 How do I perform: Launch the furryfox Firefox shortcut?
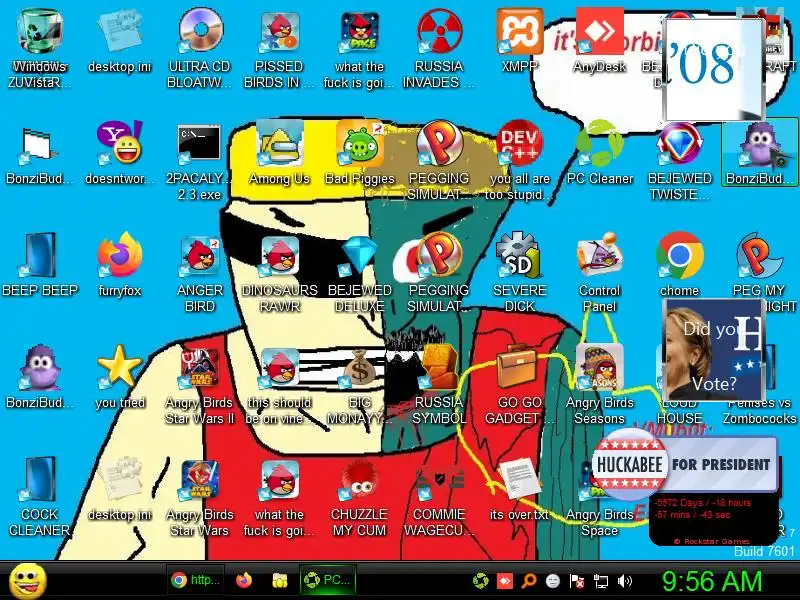coord(120,255)
